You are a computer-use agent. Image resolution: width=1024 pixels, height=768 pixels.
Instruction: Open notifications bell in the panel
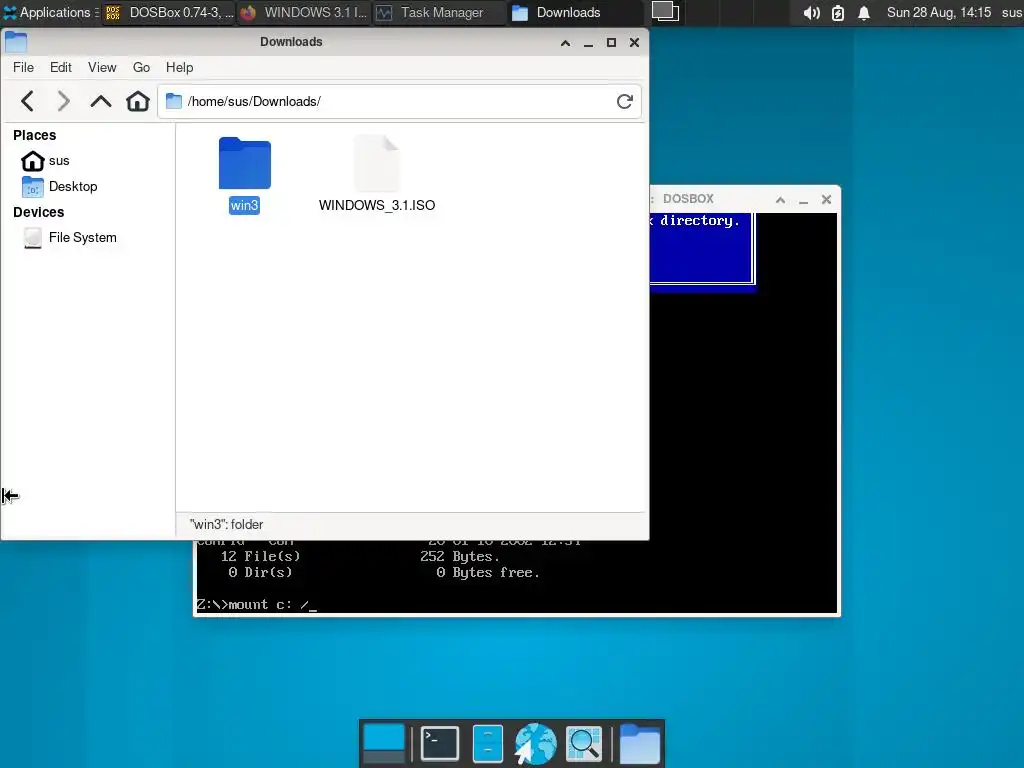(x=864, y=12)
